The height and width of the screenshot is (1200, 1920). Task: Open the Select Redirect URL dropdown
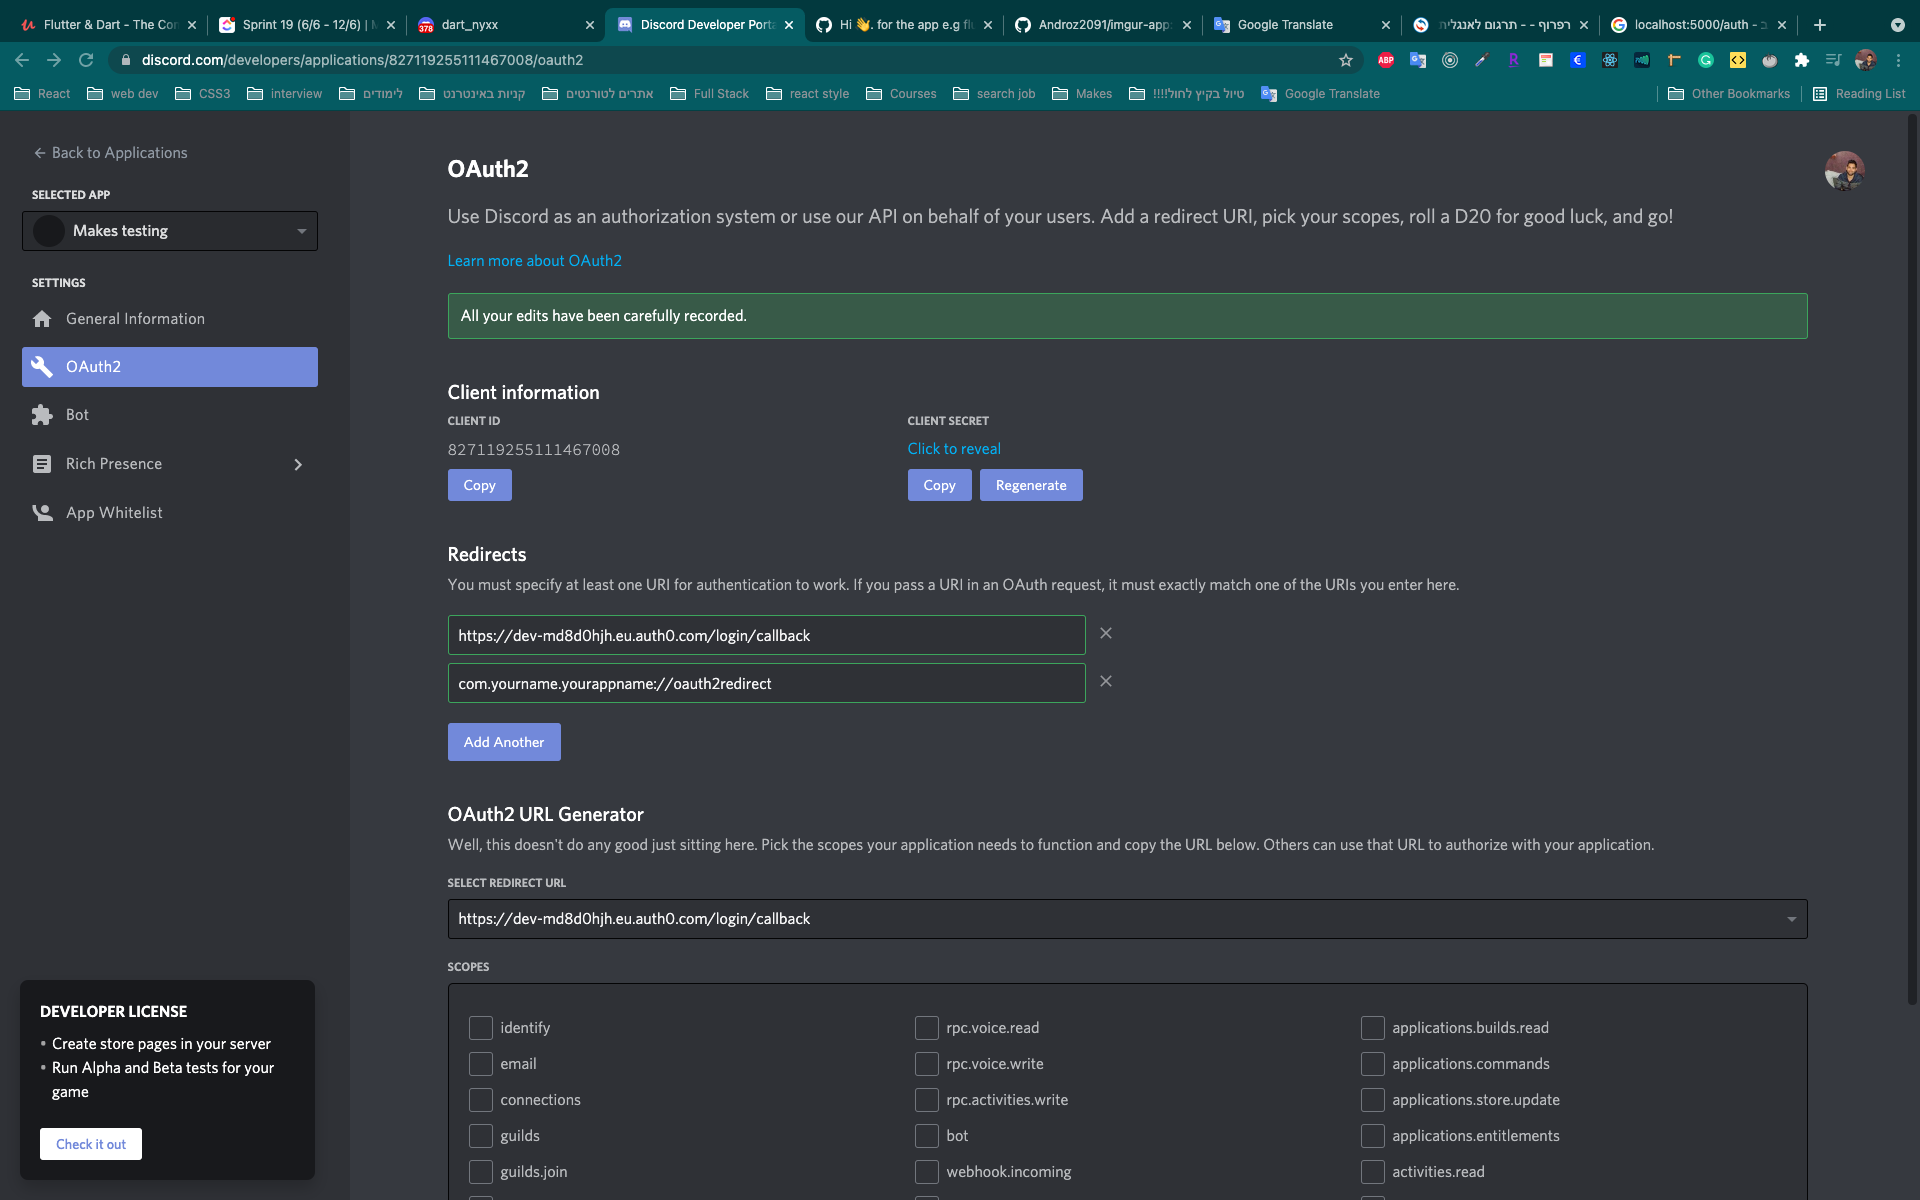(1127, 919)
